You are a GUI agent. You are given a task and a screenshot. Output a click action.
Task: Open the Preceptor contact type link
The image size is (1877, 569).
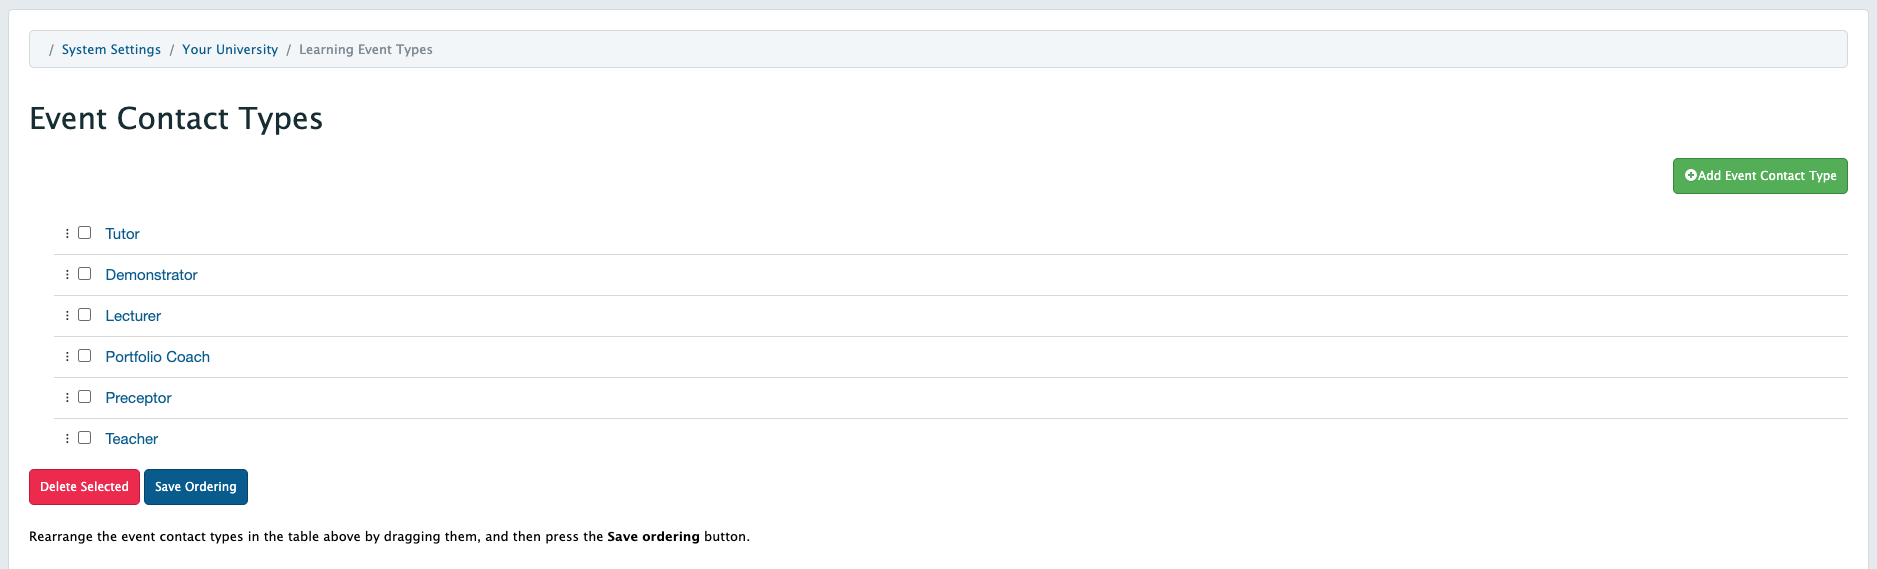click(138, 398)
